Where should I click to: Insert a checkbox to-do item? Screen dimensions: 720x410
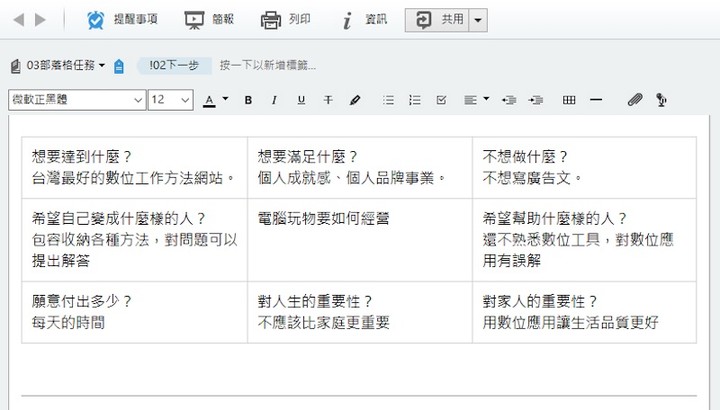[x=442, y=100]
